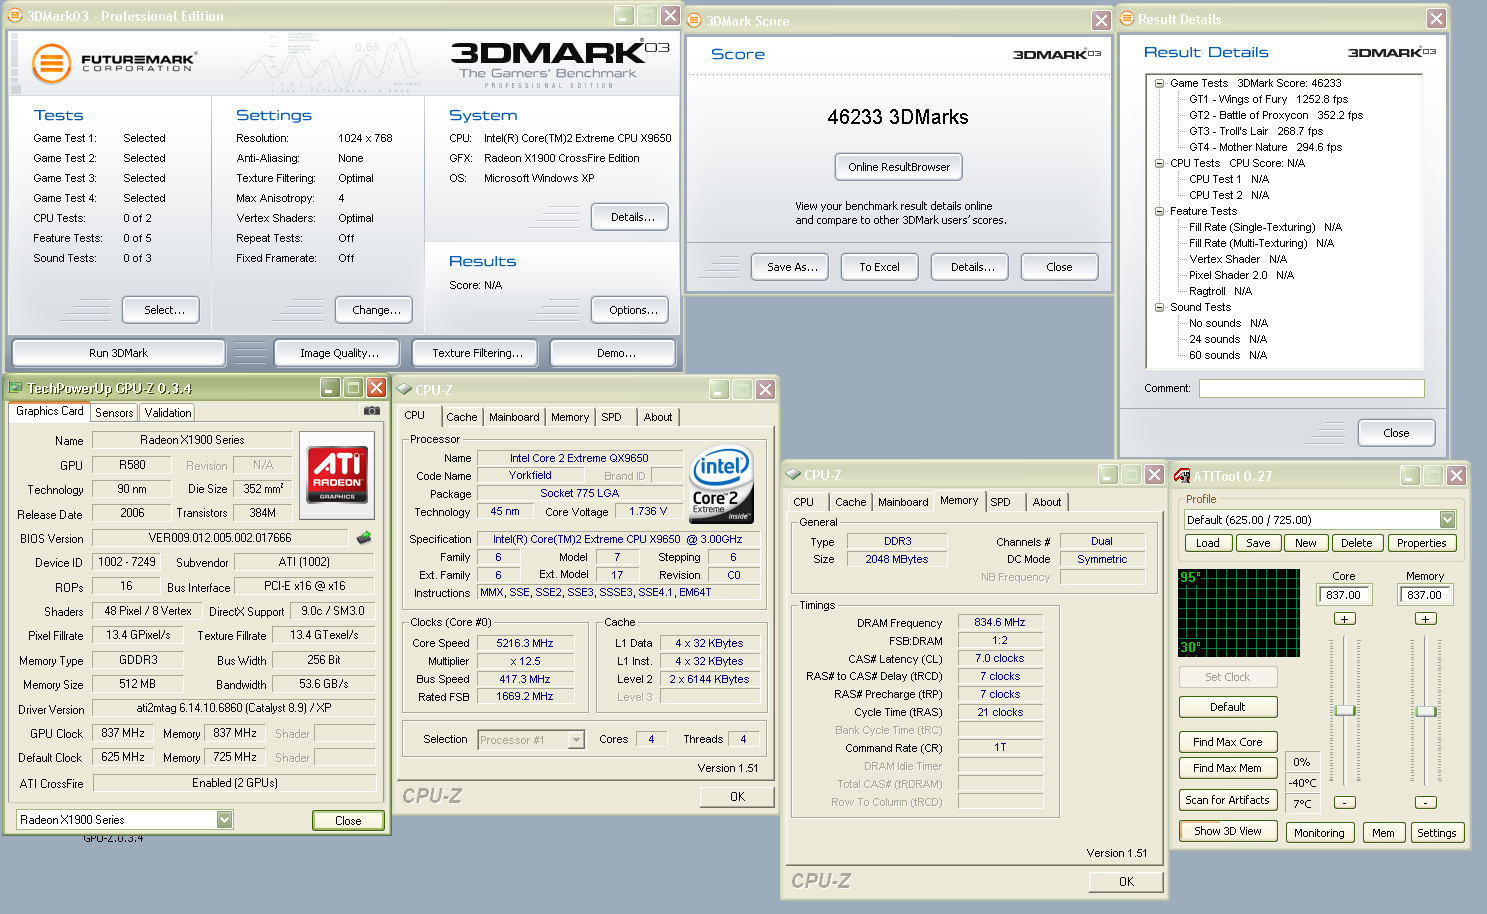Click the Properties profile button in ATITool
1487x914 pixels.
(x=1421, y=543)
